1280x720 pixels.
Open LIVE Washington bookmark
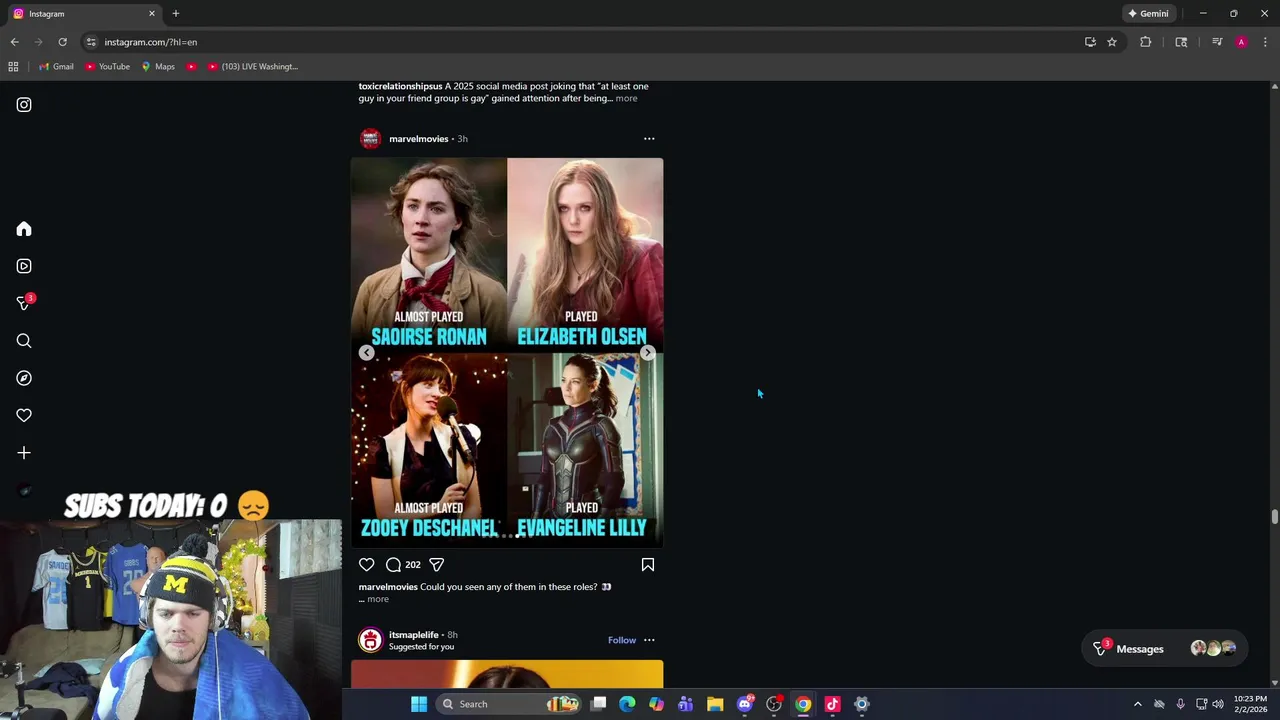[x=253, y=67]
